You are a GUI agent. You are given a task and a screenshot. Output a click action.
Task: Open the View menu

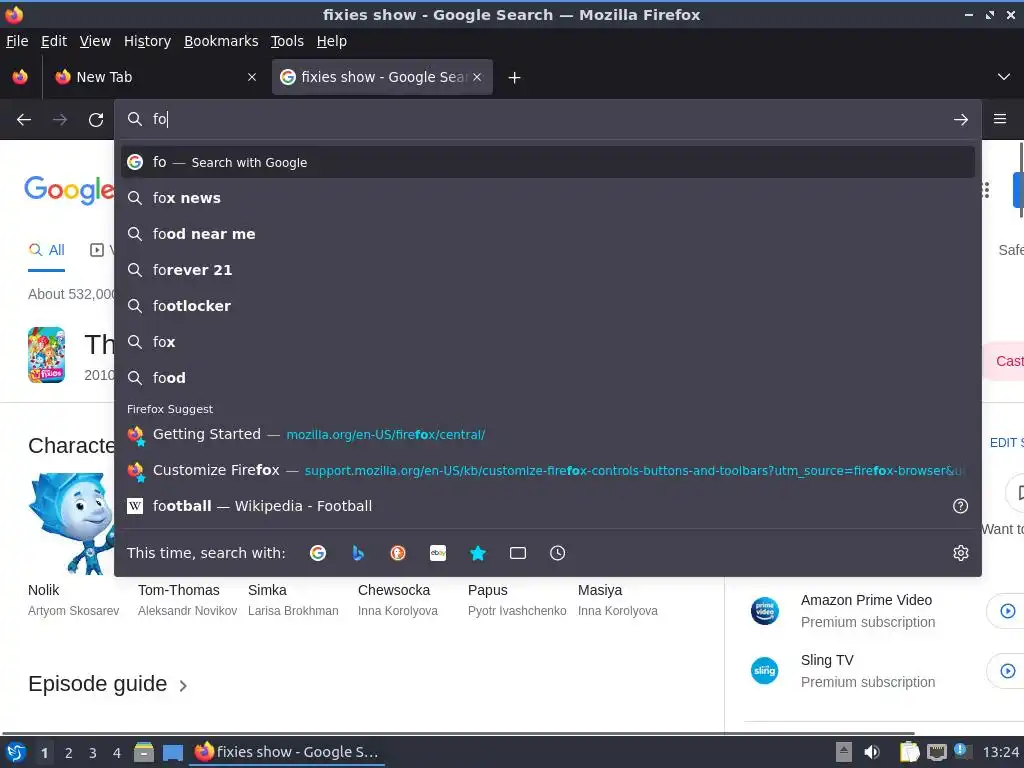click(95, 41)
